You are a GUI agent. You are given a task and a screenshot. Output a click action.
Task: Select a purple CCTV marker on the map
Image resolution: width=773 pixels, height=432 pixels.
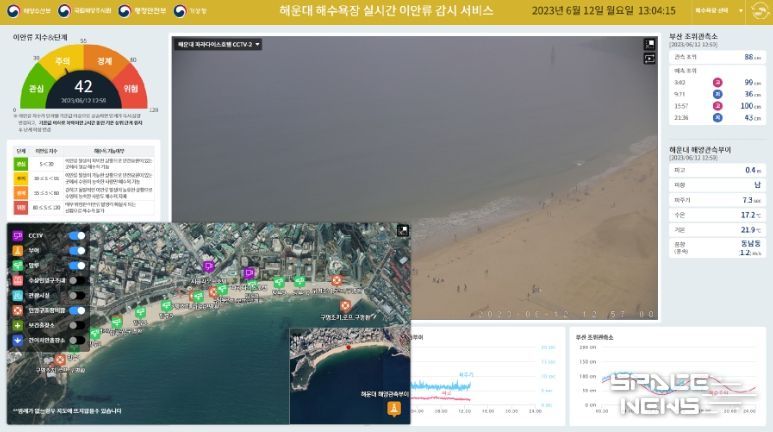pyautogui.click(x=208, y=266)
